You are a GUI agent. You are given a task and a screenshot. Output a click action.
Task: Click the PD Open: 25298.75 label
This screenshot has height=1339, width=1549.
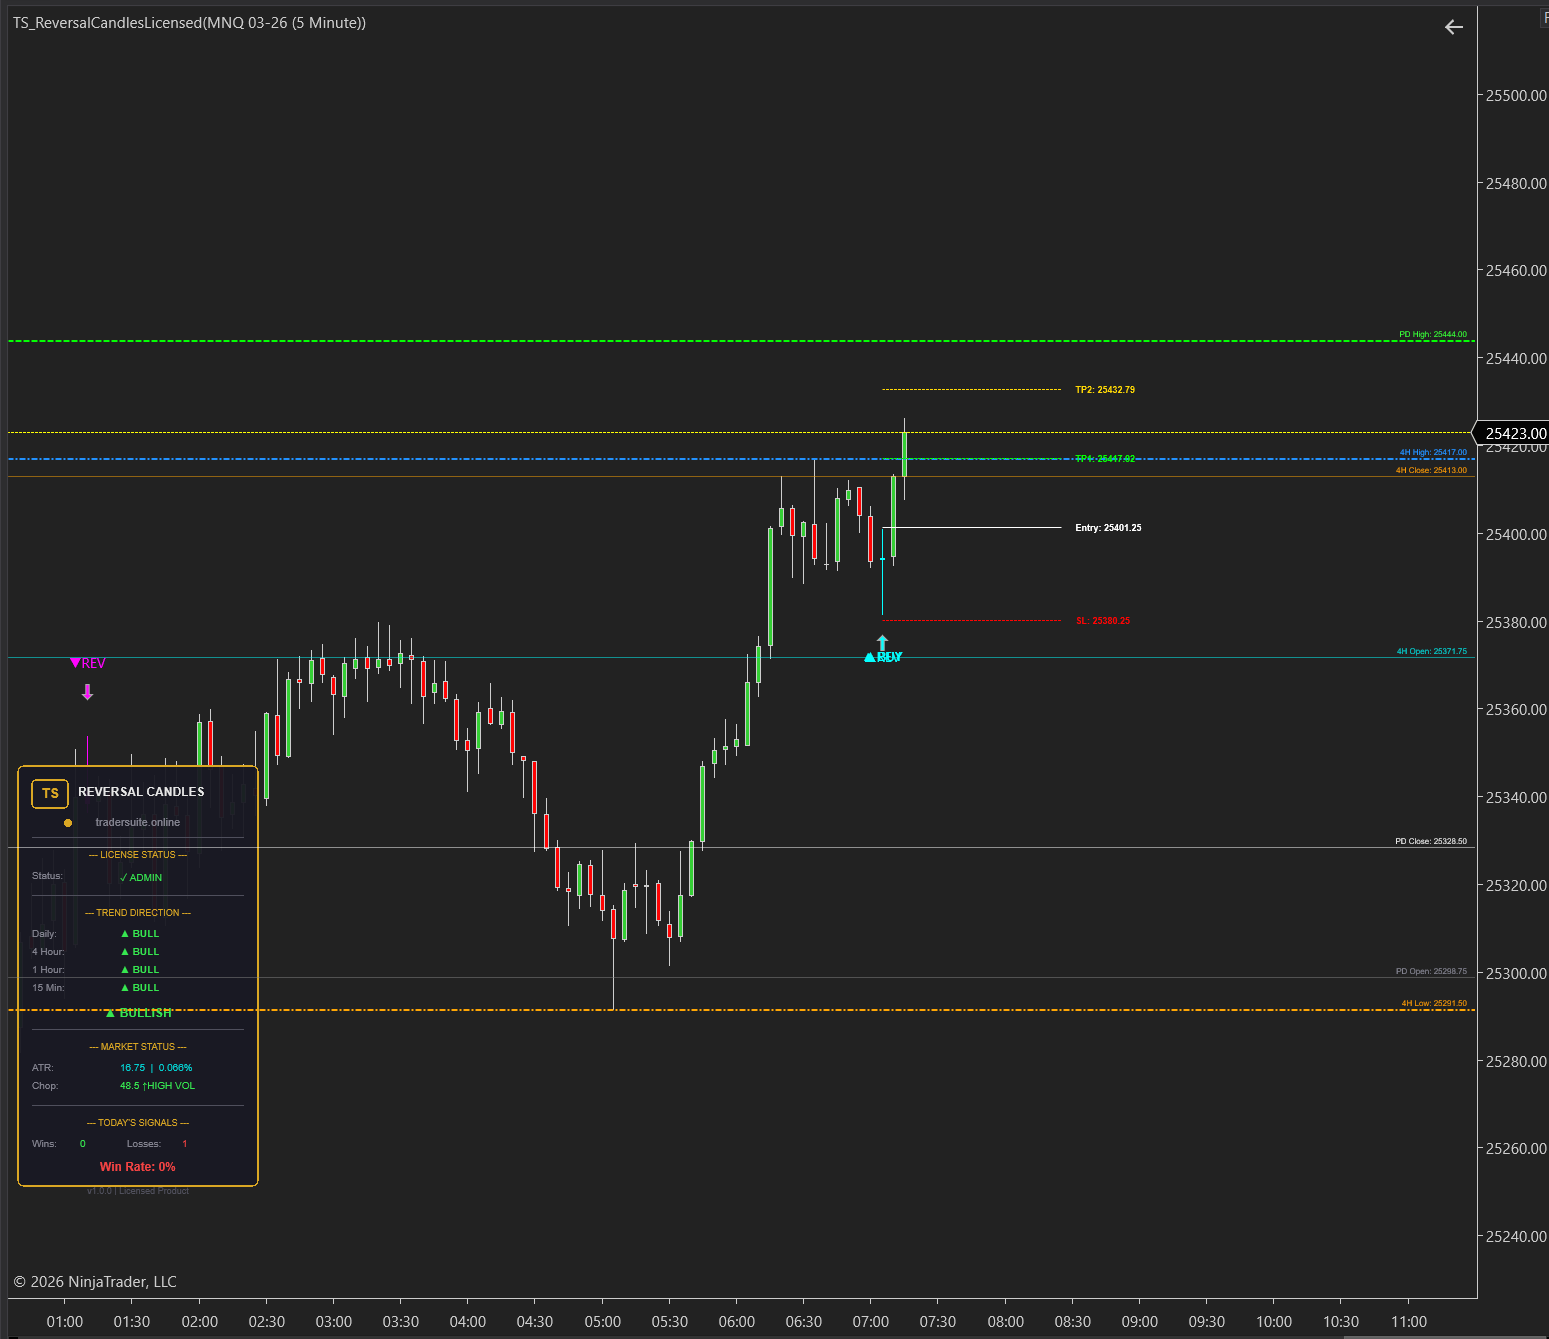(1431, 971)
